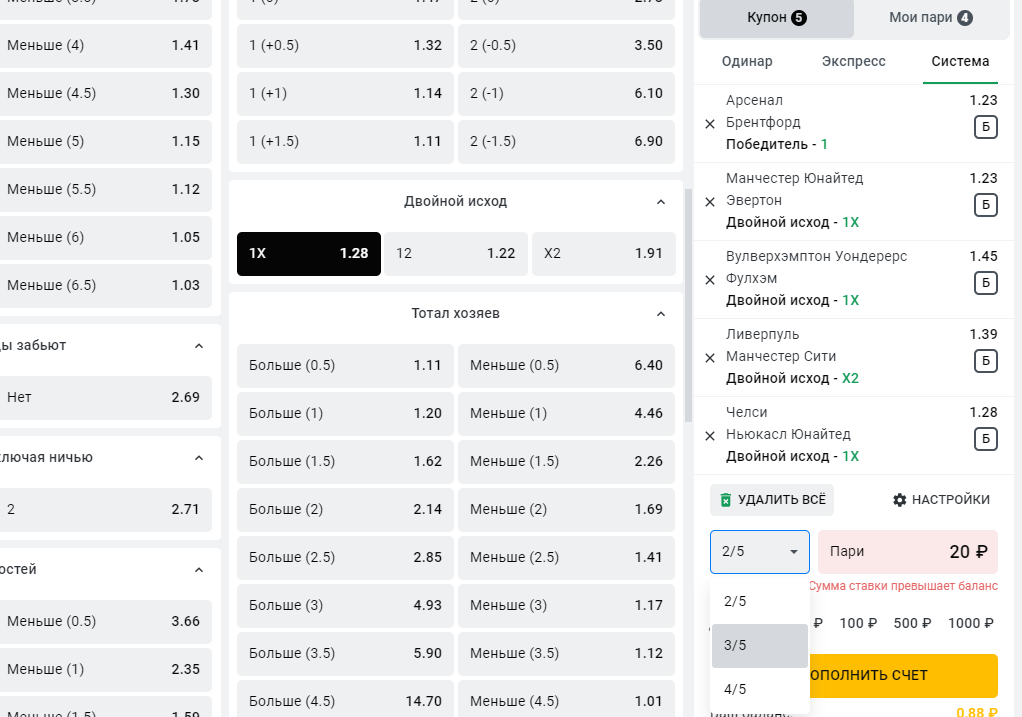
Task: Select home total Больше (2.5) 2.85
Action: pos(345,558)
